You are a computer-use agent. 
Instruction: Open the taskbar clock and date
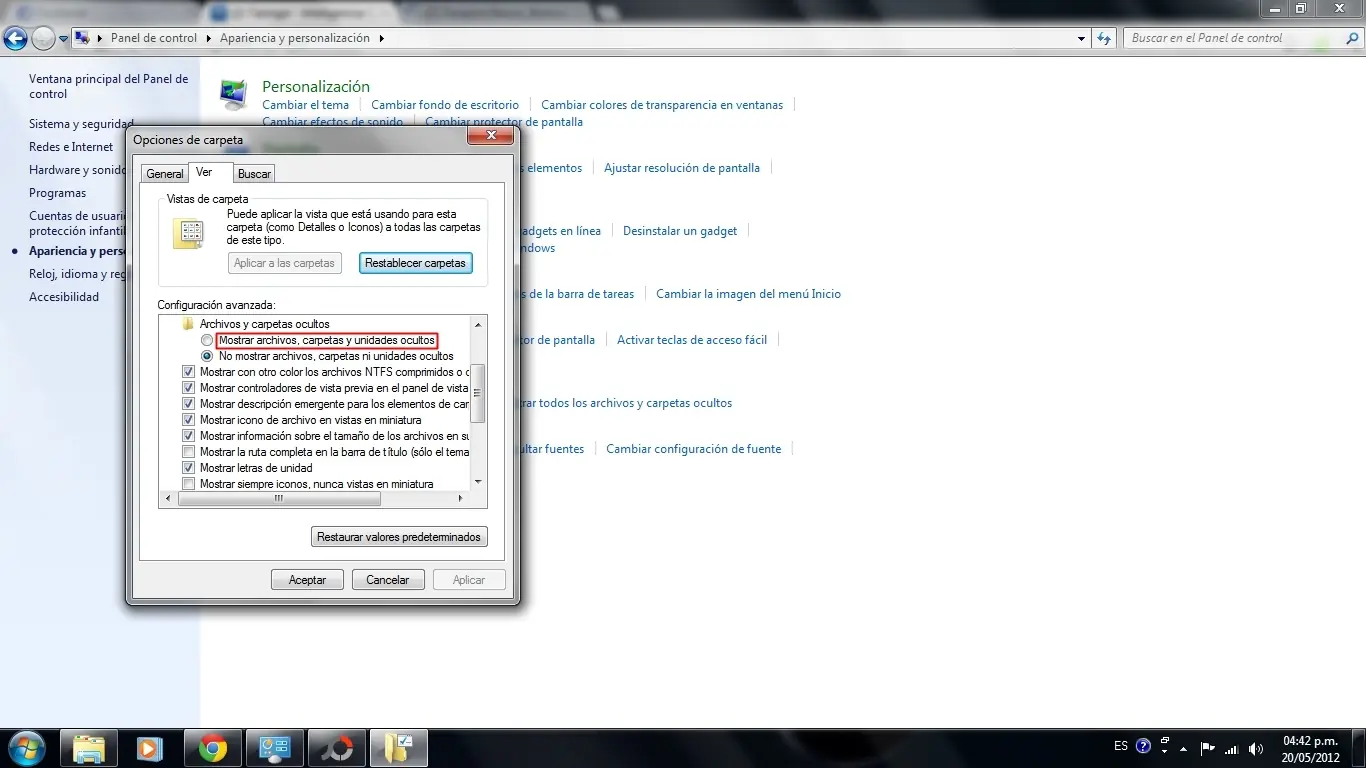coord(1310,748)
